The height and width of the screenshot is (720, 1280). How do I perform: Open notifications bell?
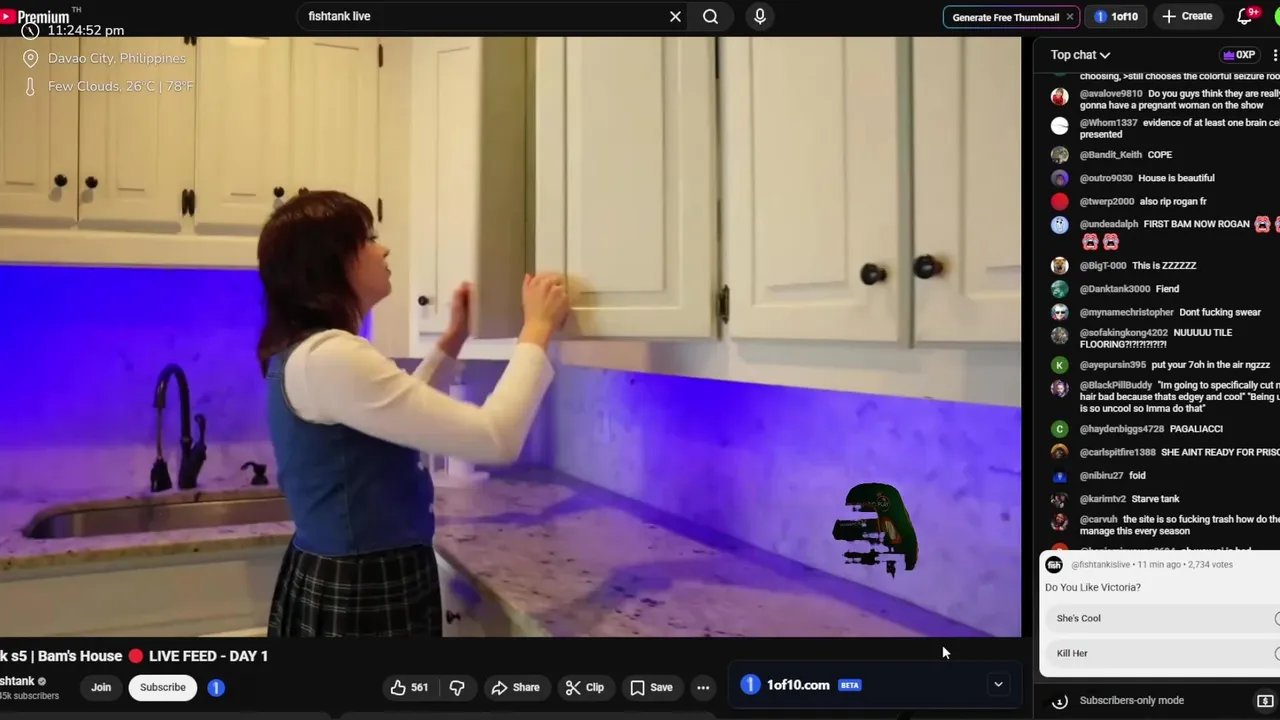[x=1245, y=16]
